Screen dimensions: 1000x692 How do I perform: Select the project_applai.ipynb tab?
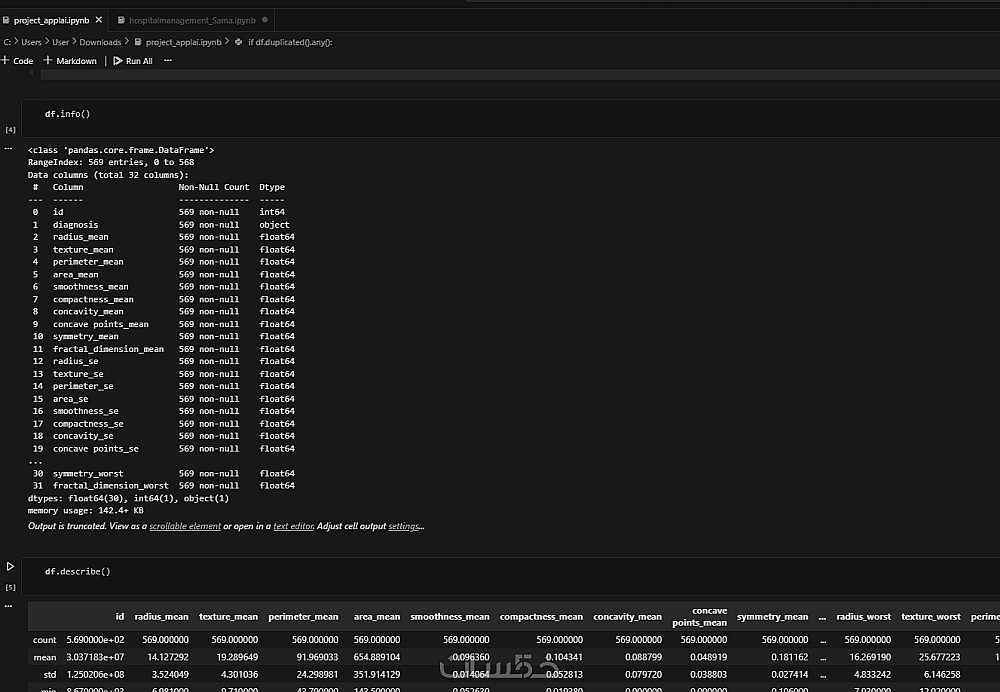(x=51, y=20)
